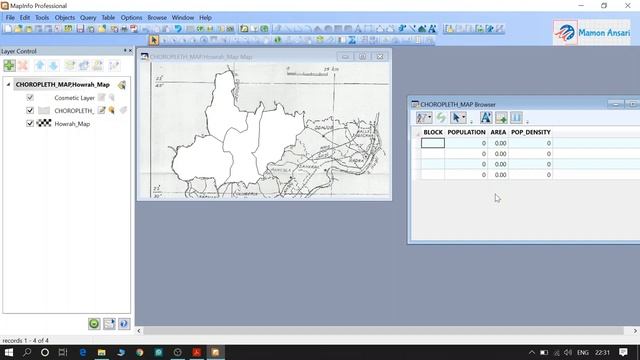The height and width of the screenshot is (360, 640).
Task: Click the volume speaker tray icon
Action: (568, 352)
